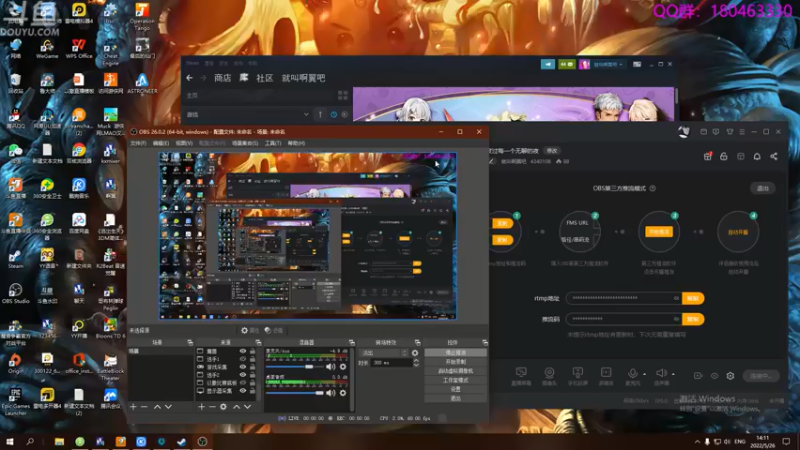The height and width of the screenshot is (450, 800).
Task: Remove the selected scene in OBS
Action: coord(144,407)
